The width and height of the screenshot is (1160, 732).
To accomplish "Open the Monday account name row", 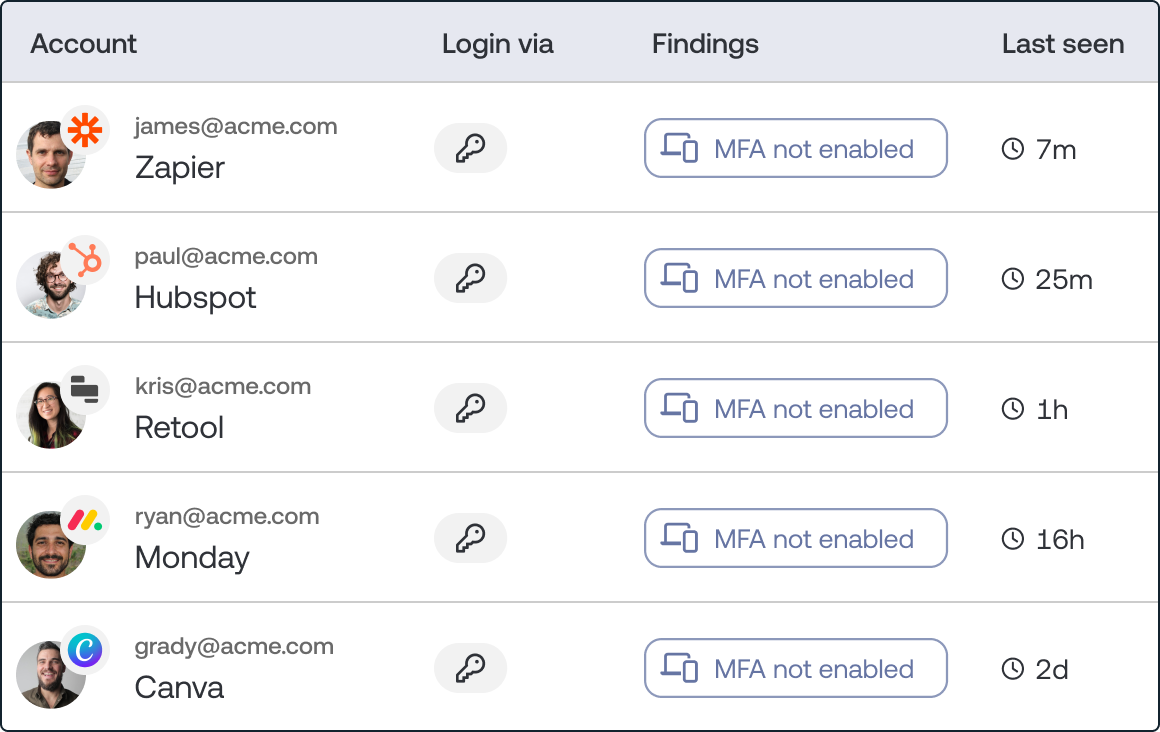I will pyautogui.click(x=192, y=557).
